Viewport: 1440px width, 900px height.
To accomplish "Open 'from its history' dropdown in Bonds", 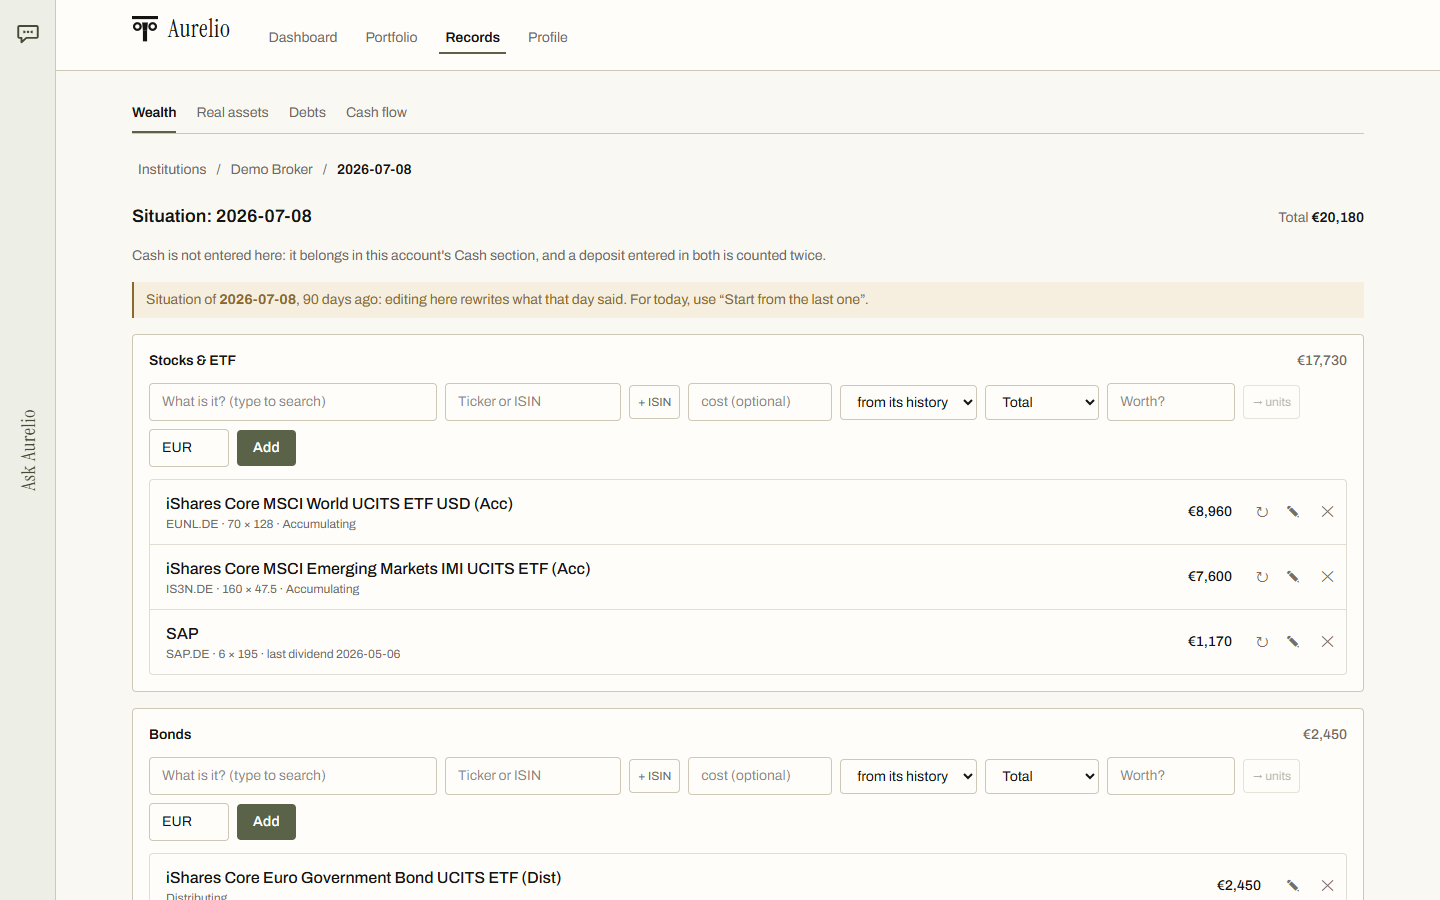I will pos(908,776).
